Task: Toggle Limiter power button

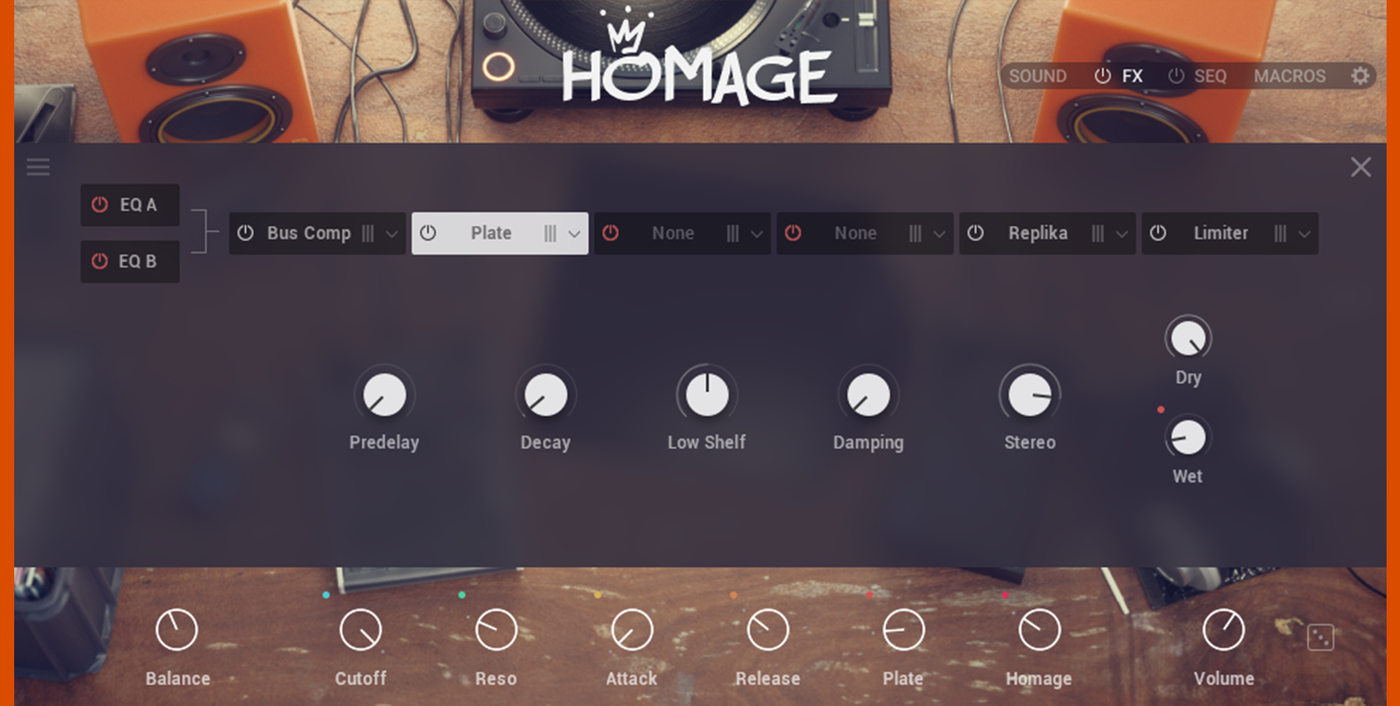Action: tap(1158, 233)
